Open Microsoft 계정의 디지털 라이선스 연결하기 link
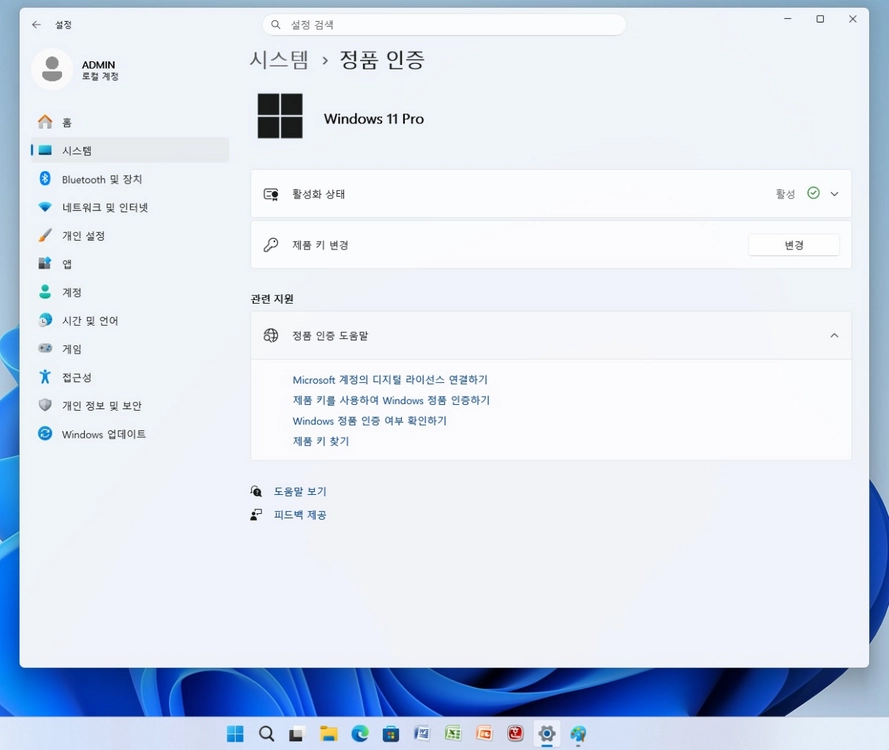This screenshot has height=750, width=889. pyautogui.click(x=390, y=380)
